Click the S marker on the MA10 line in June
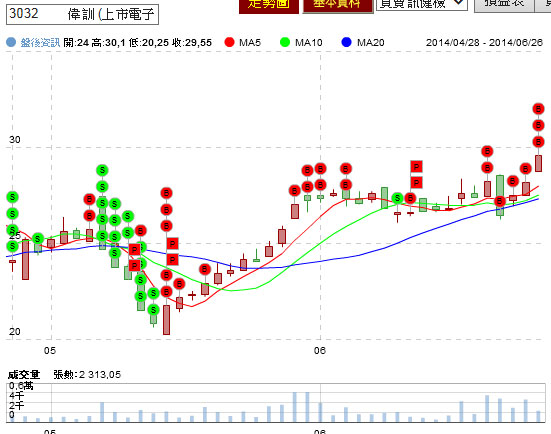 coord(397,198)
